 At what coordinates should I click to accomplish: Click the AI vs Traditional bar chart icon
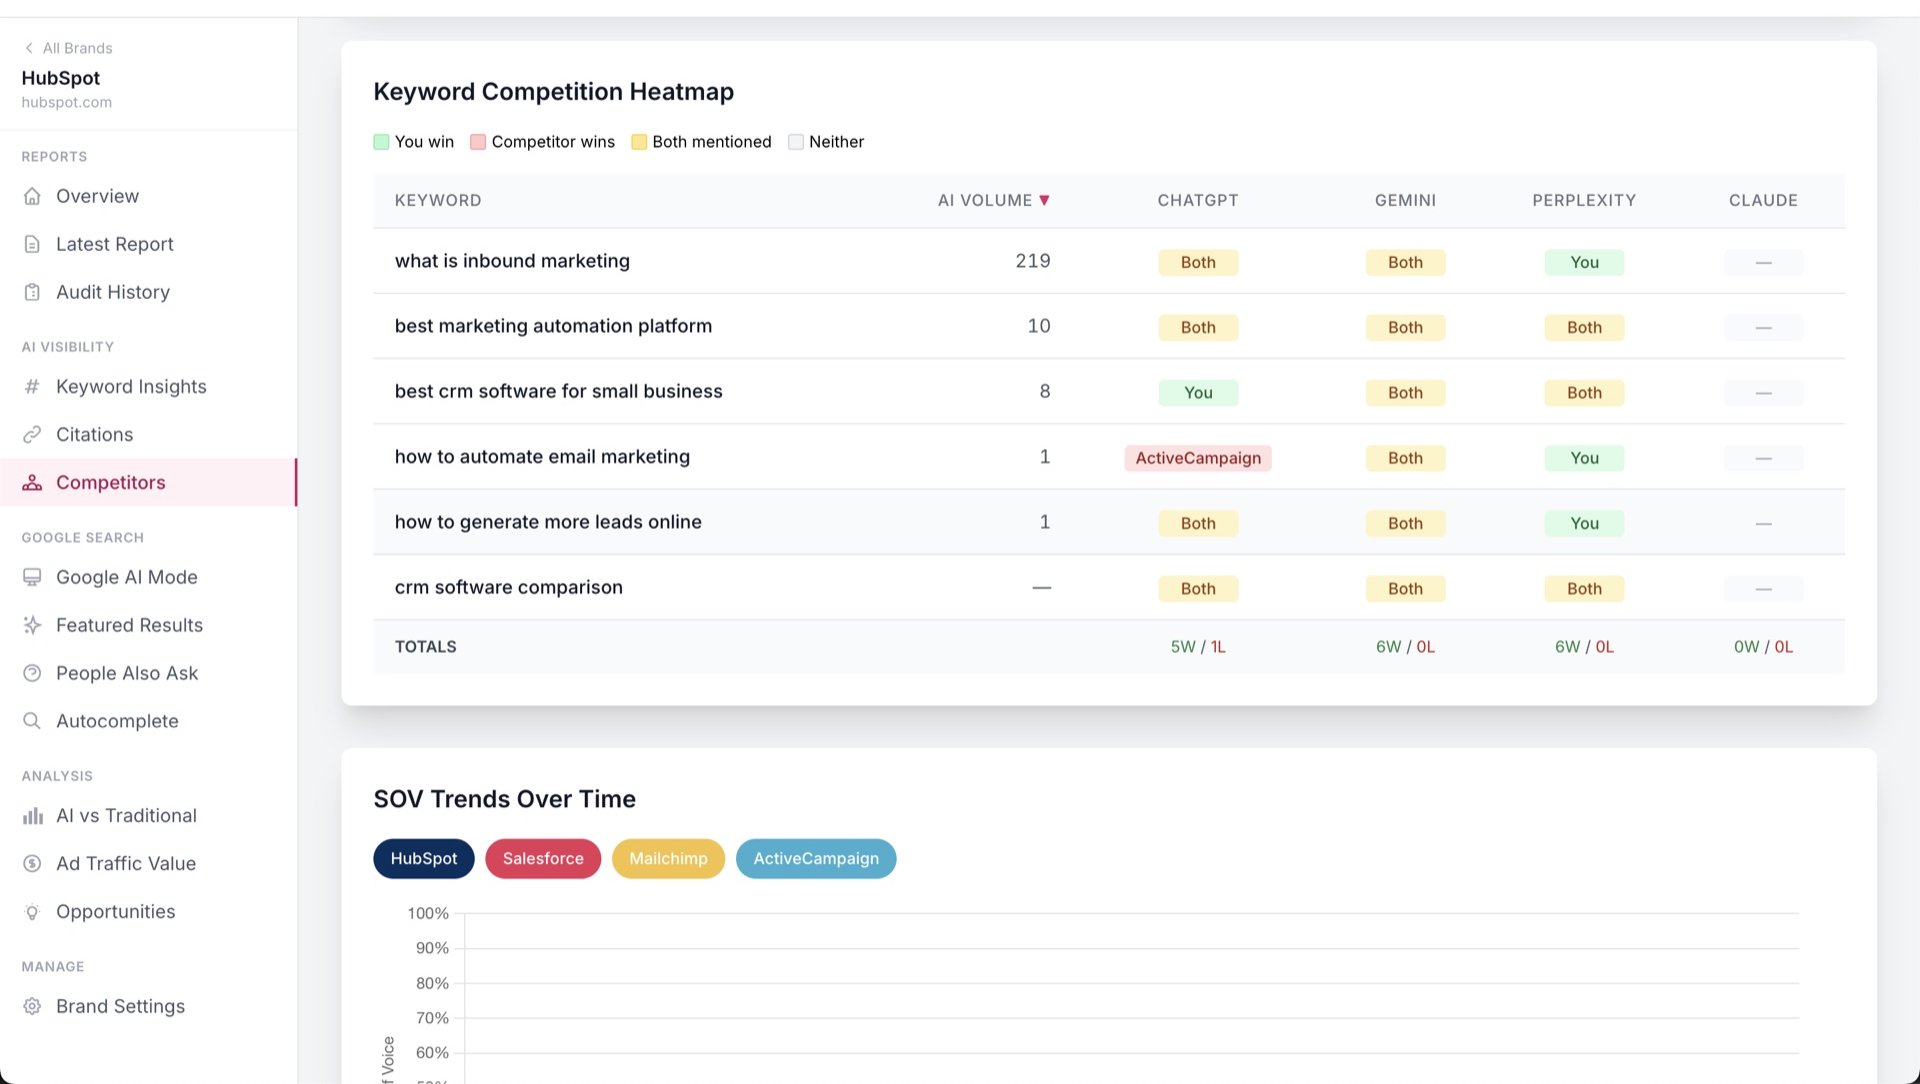(32, 816)
